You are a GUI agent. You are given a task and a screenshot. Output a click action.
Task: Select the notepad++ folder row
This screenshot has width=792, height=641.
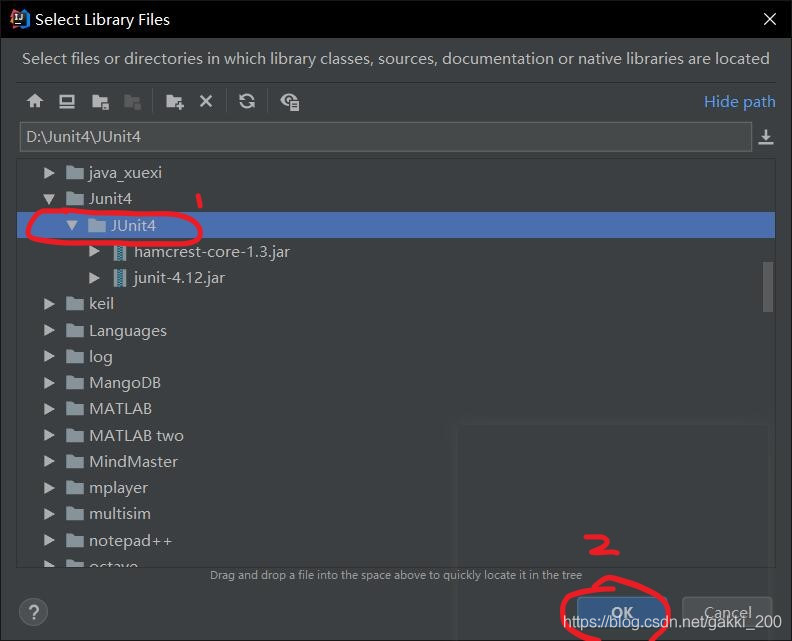pos(395,540)
